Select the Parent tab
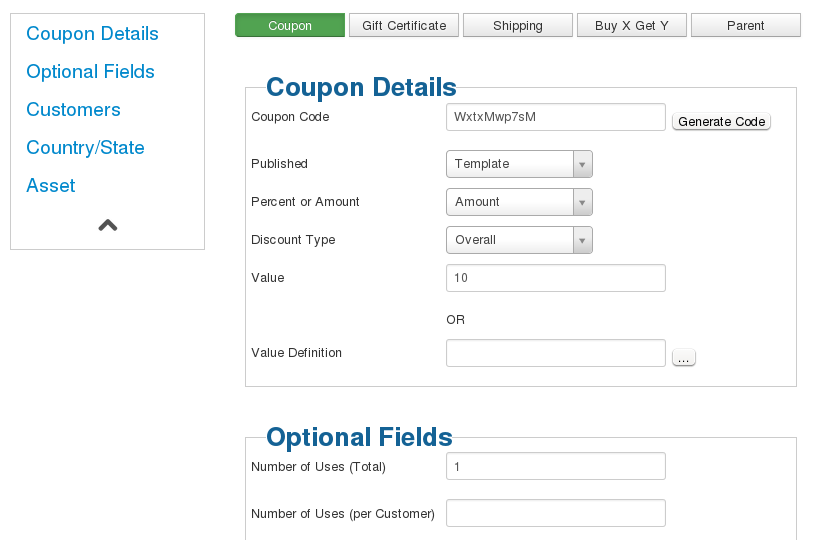 click(x=746, y=25)
